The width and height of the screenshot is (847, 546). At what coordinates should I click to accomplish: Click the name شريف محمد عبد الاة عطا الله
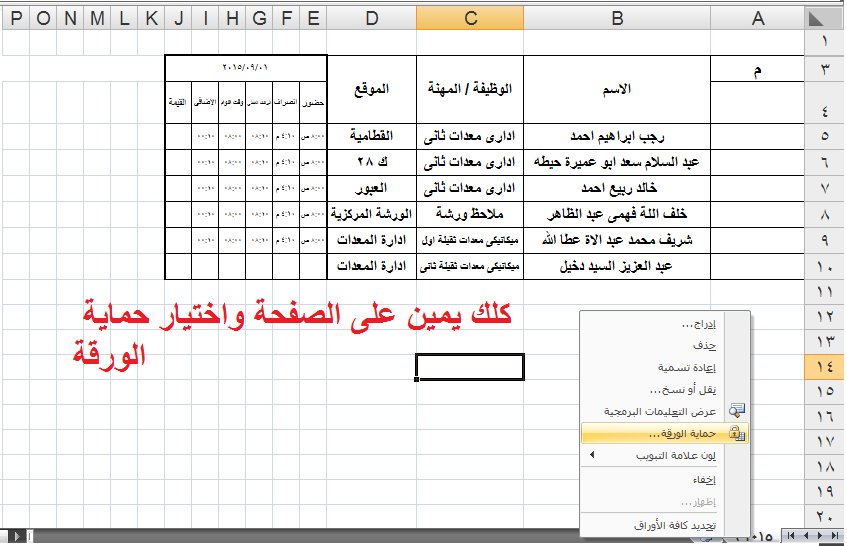point(617,240)
